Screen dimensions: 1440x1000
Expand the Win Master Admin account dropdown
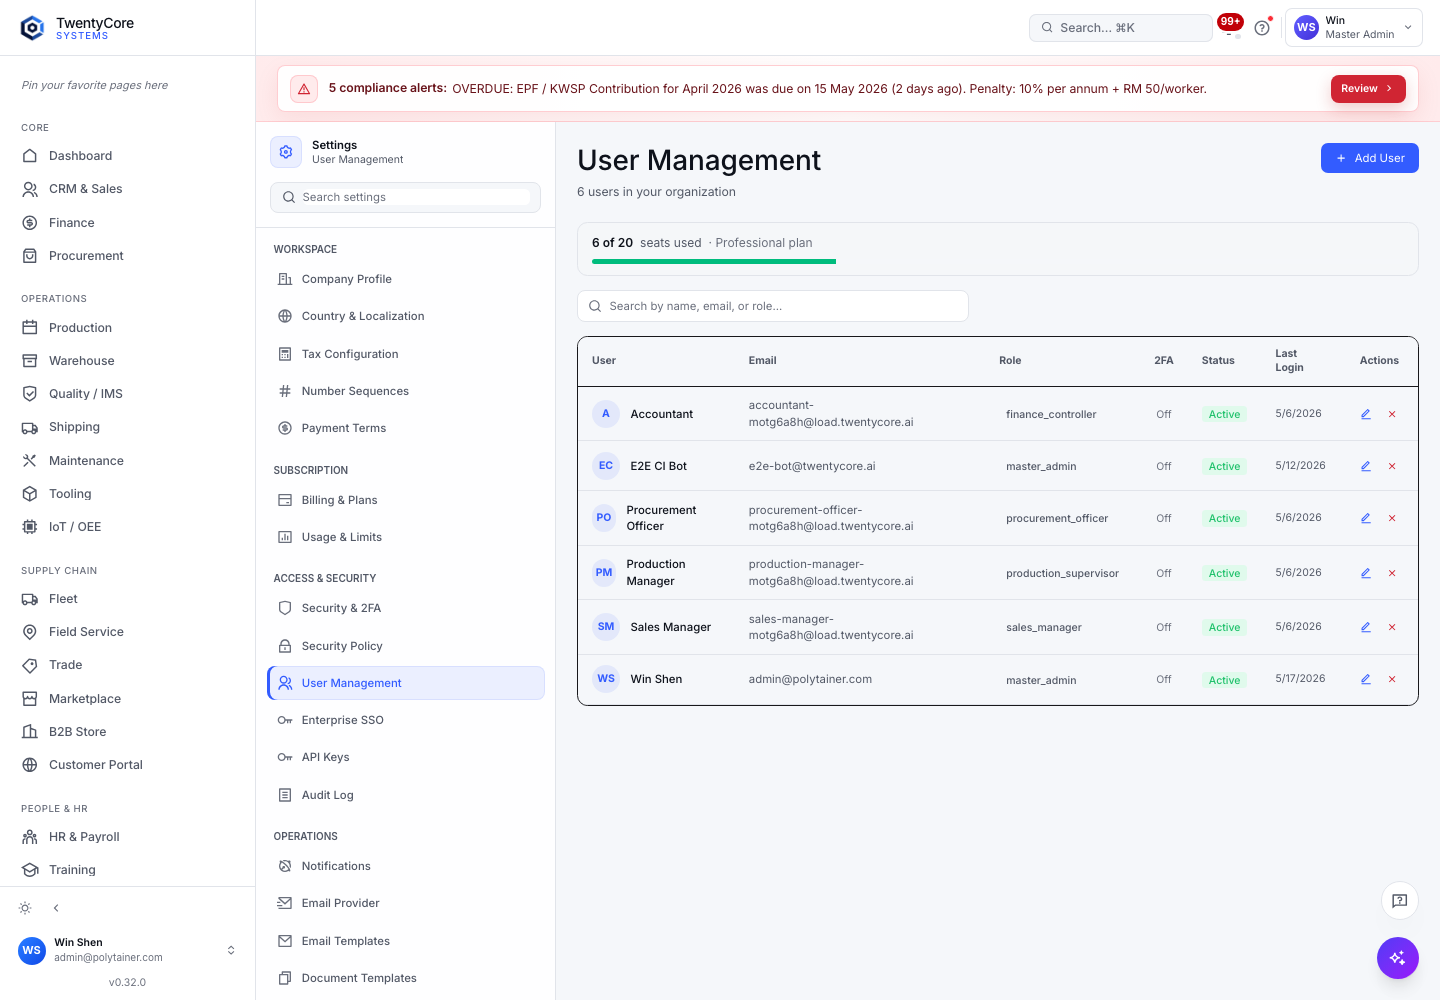1354,28
